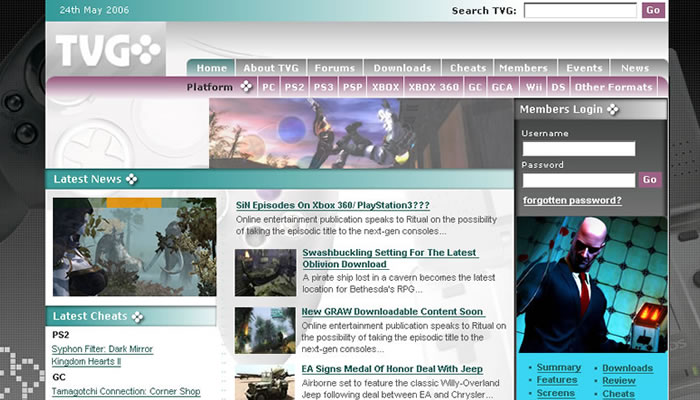700x400 pixels.
Task: Click the Oblivion news thumbnail
Action: click(x=266, y=272)
